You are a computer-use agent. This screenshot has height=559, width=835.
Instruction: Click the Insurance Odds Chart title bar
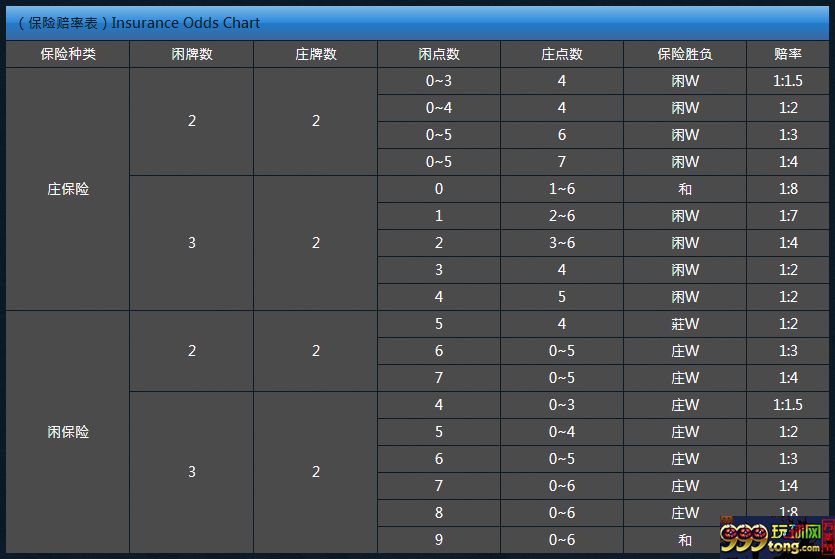coord(418,23)
